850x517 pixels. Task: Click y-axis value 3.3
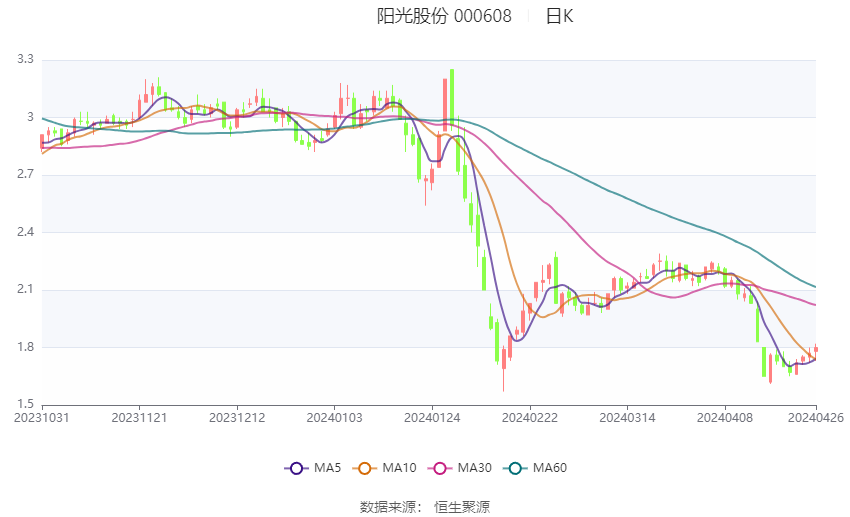click(25, 59)
